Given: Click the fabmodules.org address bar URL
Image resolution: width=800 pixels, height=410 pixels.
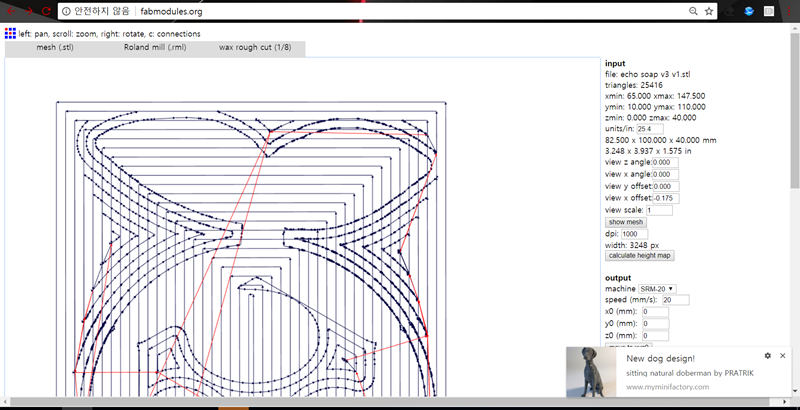Looking at the screenshot, I should (x=171, y=11).
